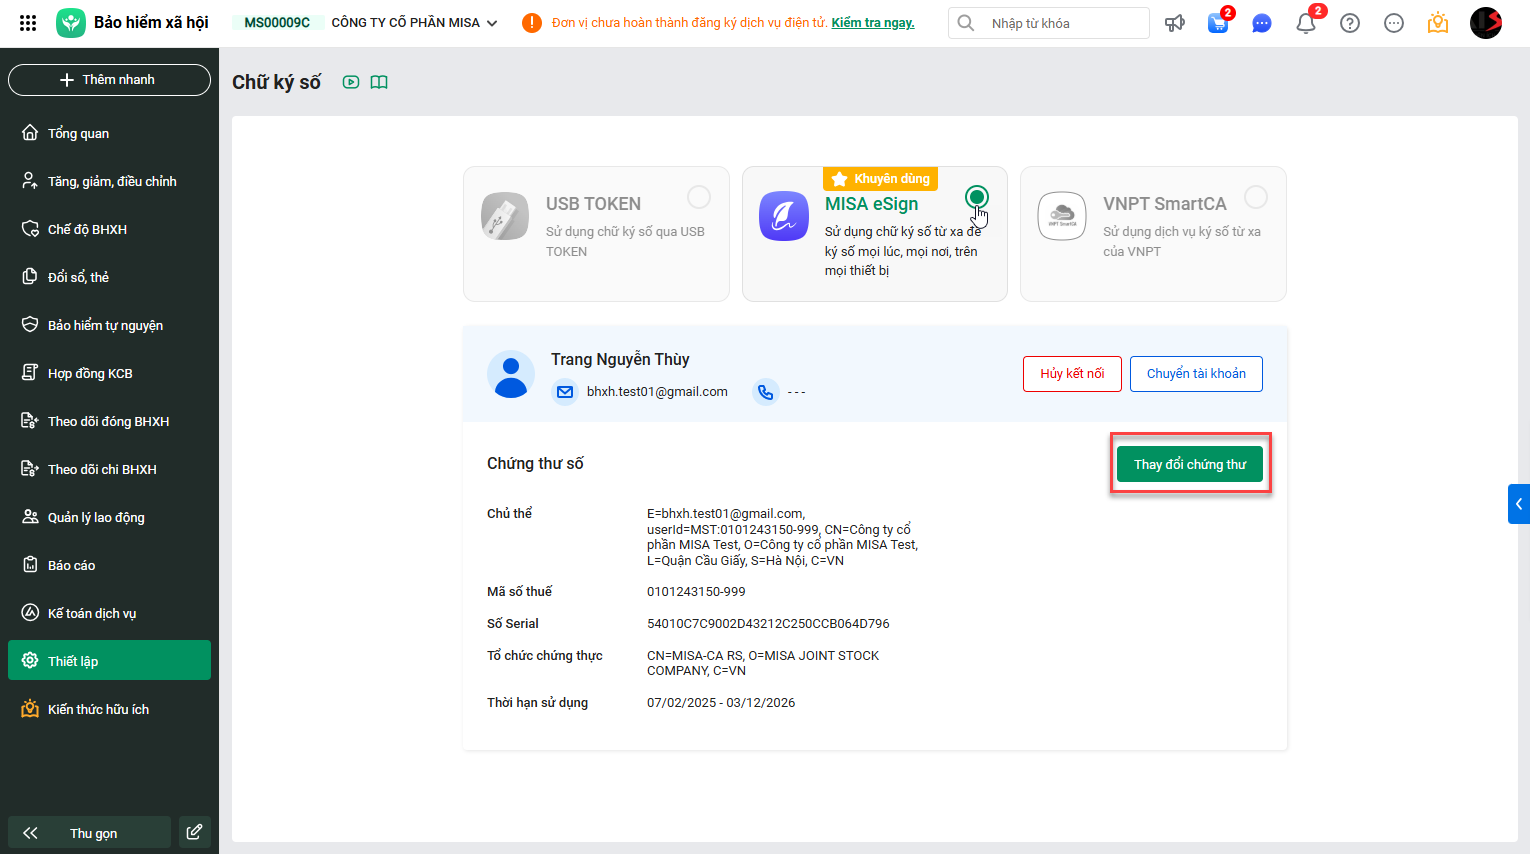1530x854 pixels.
Task: Open Chế độ BHXH menu
Action: [x=109, y=229]
